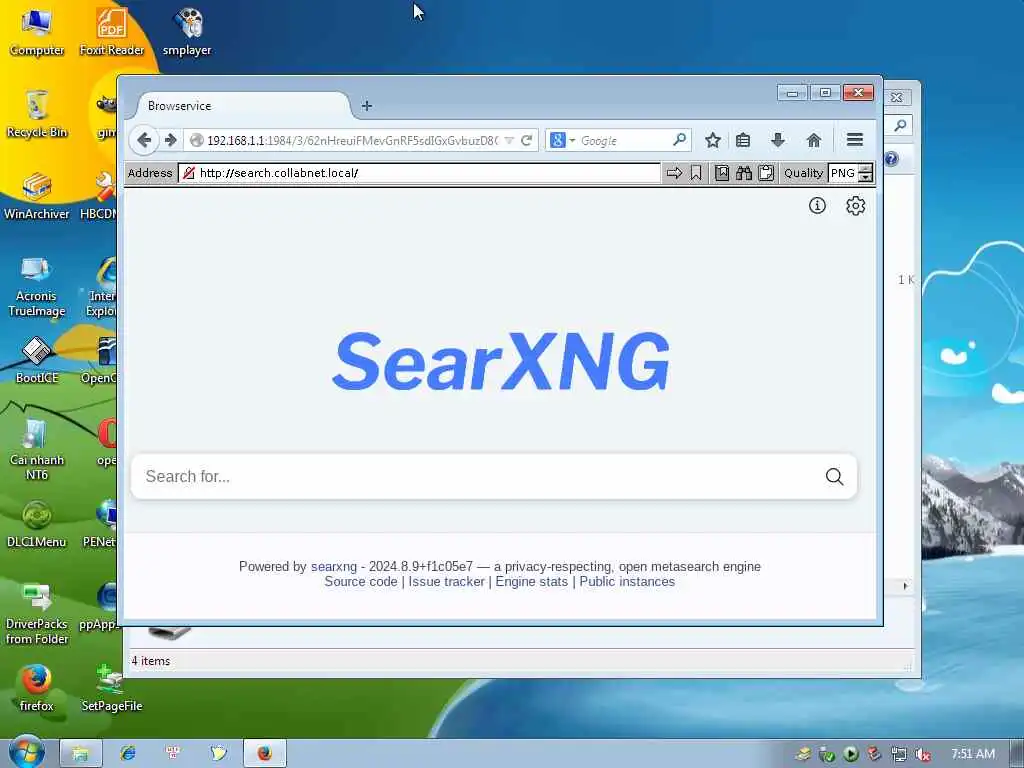Adjust the PNG quality stepper

click(866, 173)
